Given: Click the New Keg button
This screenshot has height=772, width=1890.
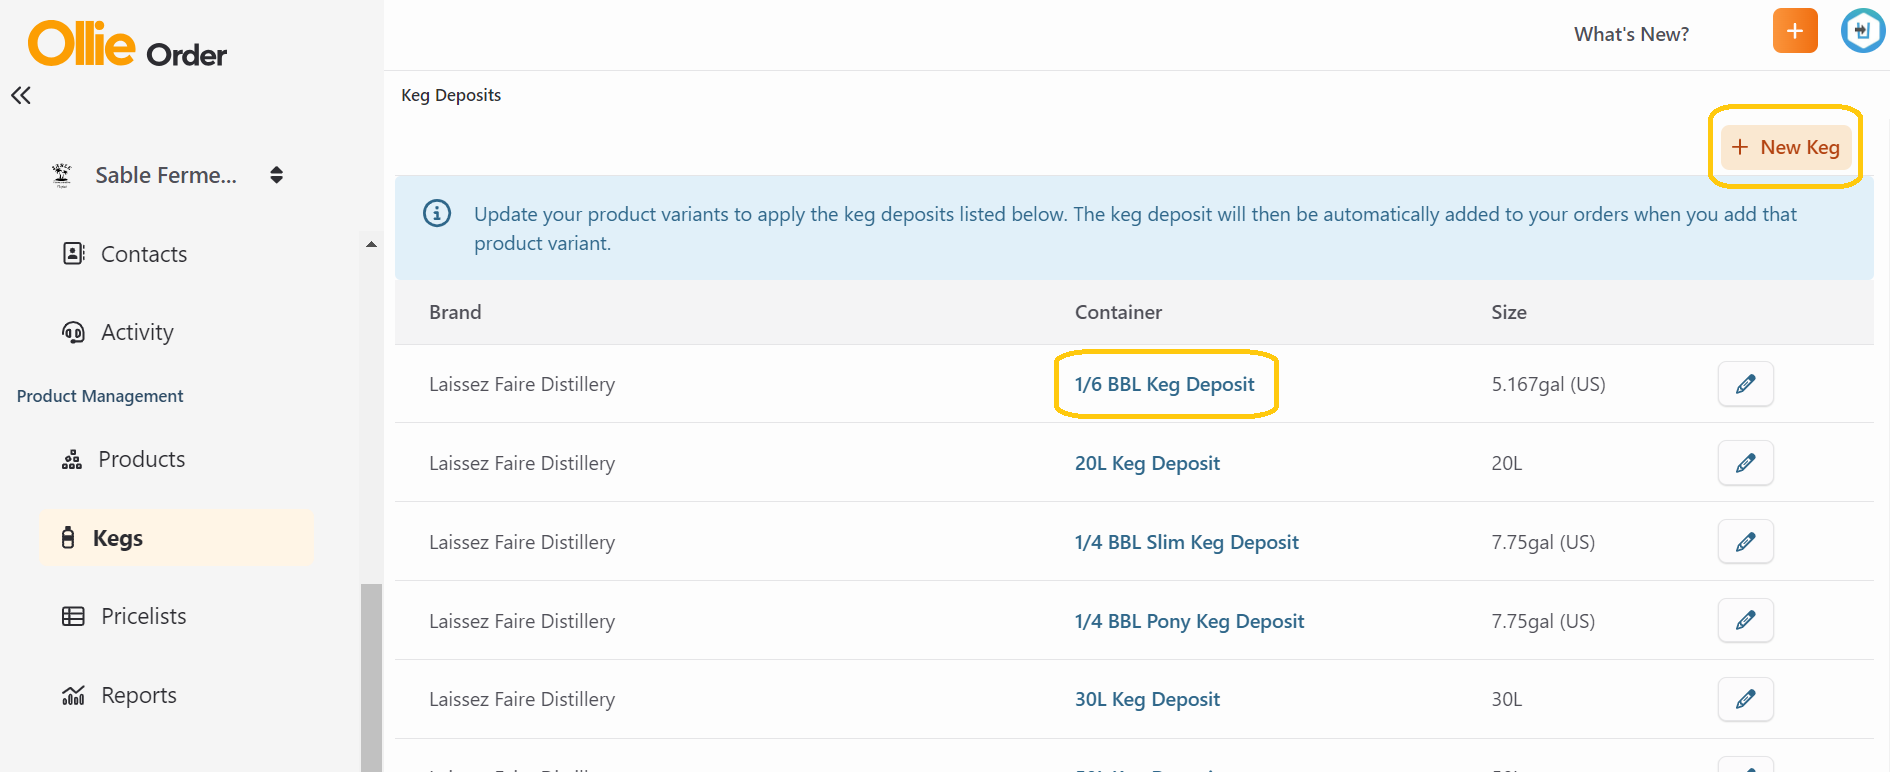Looking at the screenshot, I should (x=1787, y=147).
